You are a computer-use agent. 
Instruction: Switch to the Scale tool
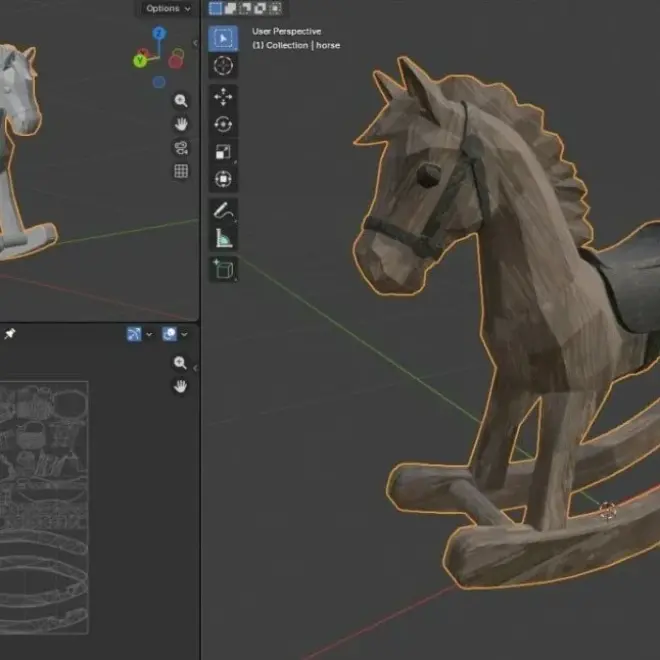pos(223,152)
